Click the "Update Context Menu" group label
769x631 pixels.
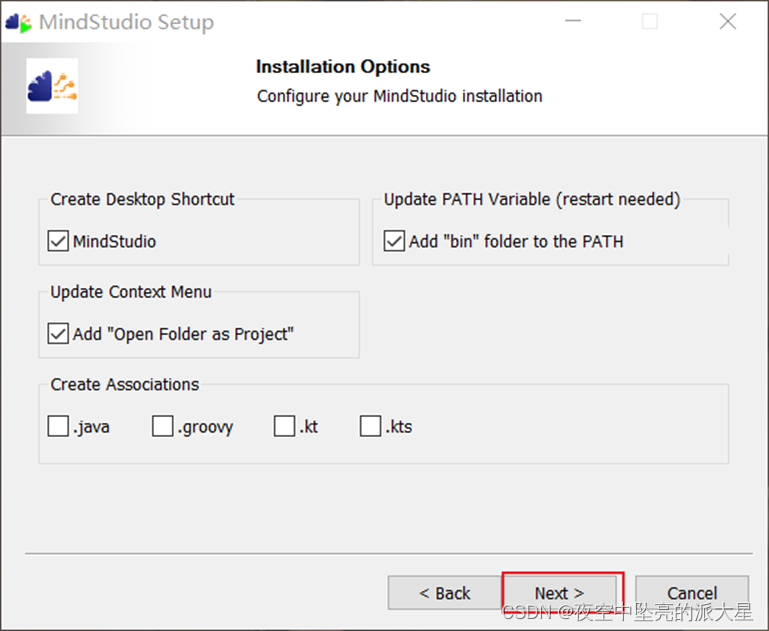click(x=131, y=292)
